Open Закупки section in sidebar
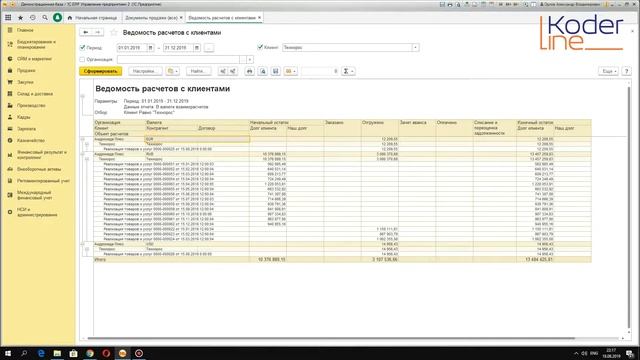The image size is (640, 360). tap(25, 82)
